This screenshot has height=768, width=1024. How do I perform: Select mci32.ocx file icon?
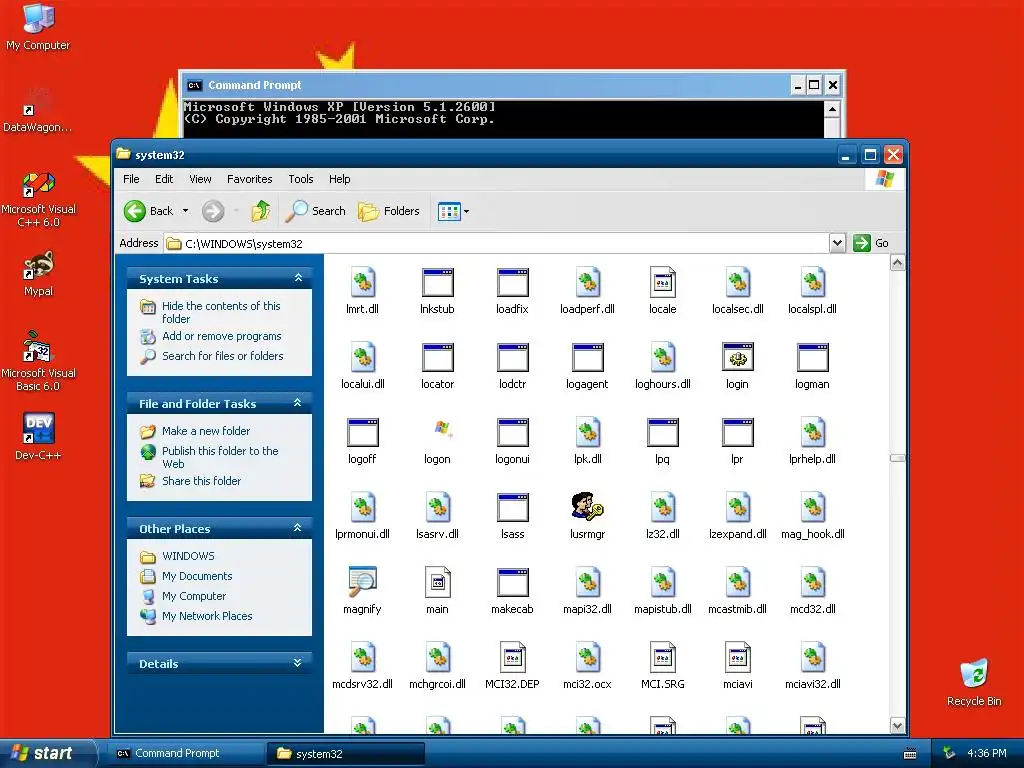click(588, 657)
